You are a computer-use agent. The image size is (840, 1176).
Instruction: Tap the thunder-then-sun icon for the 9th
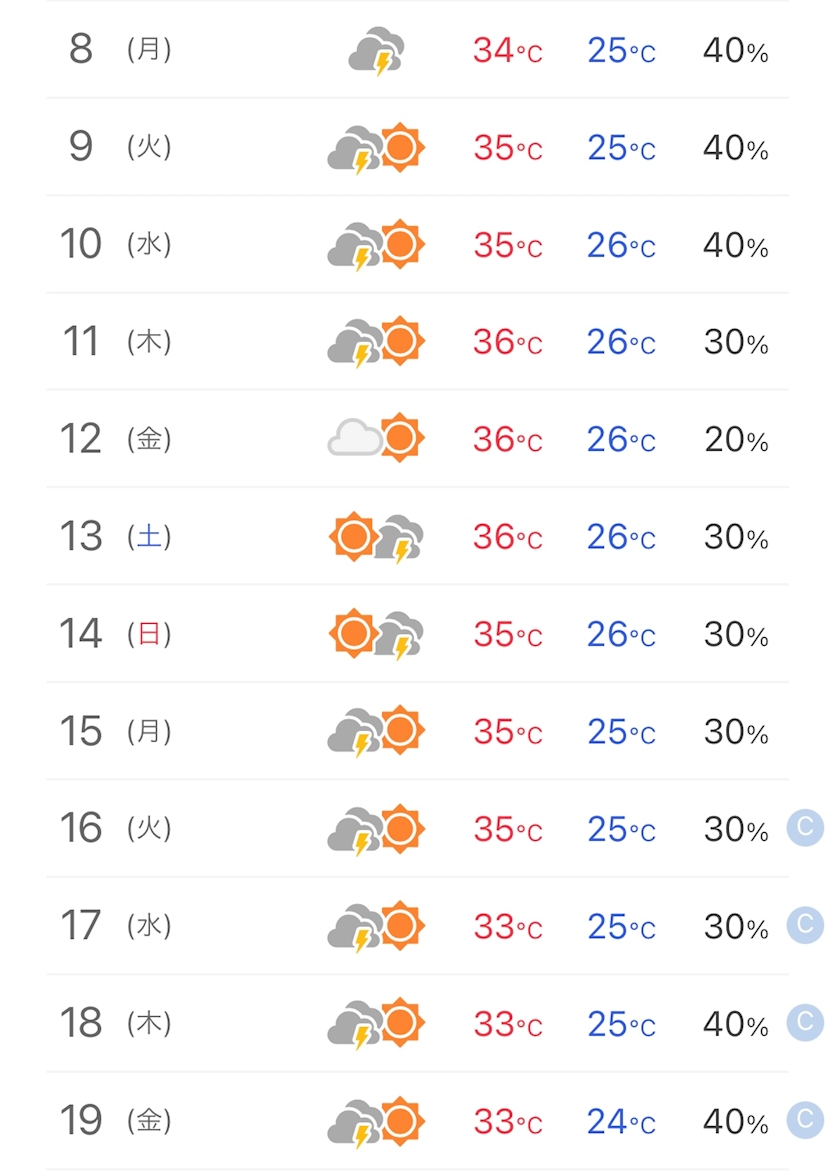pos(376,148)
